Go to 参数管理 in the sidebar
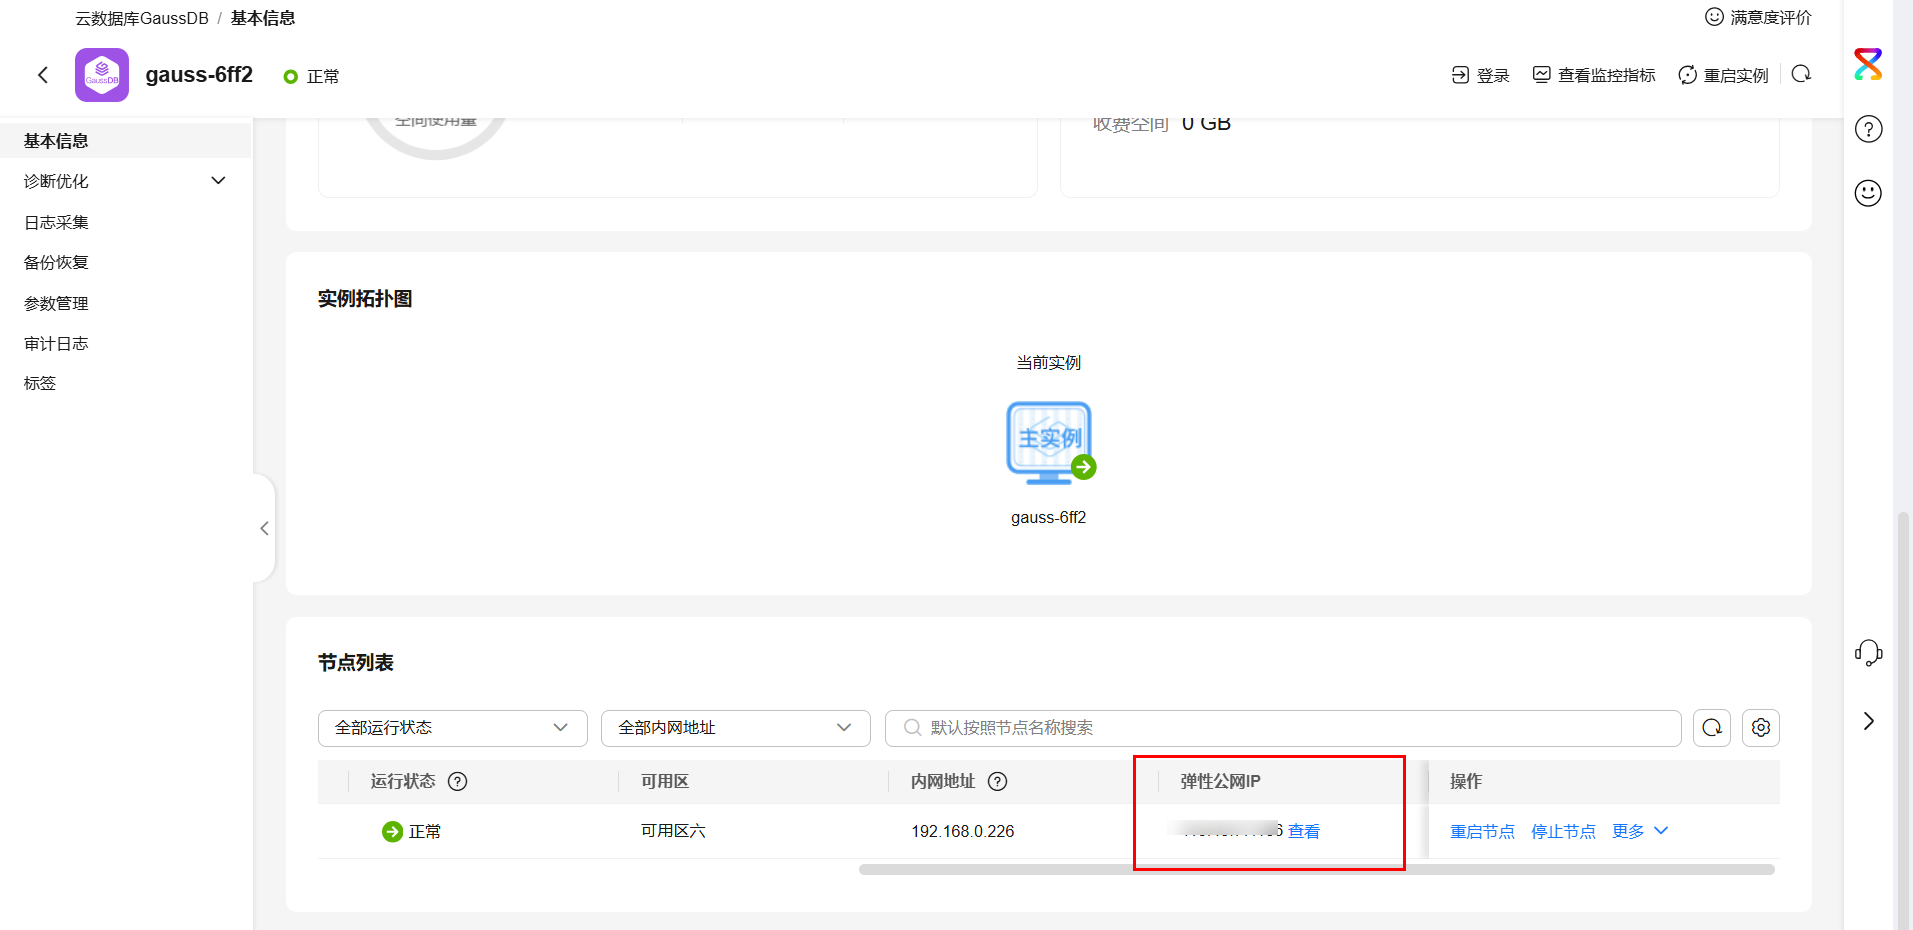 [57, 303]
